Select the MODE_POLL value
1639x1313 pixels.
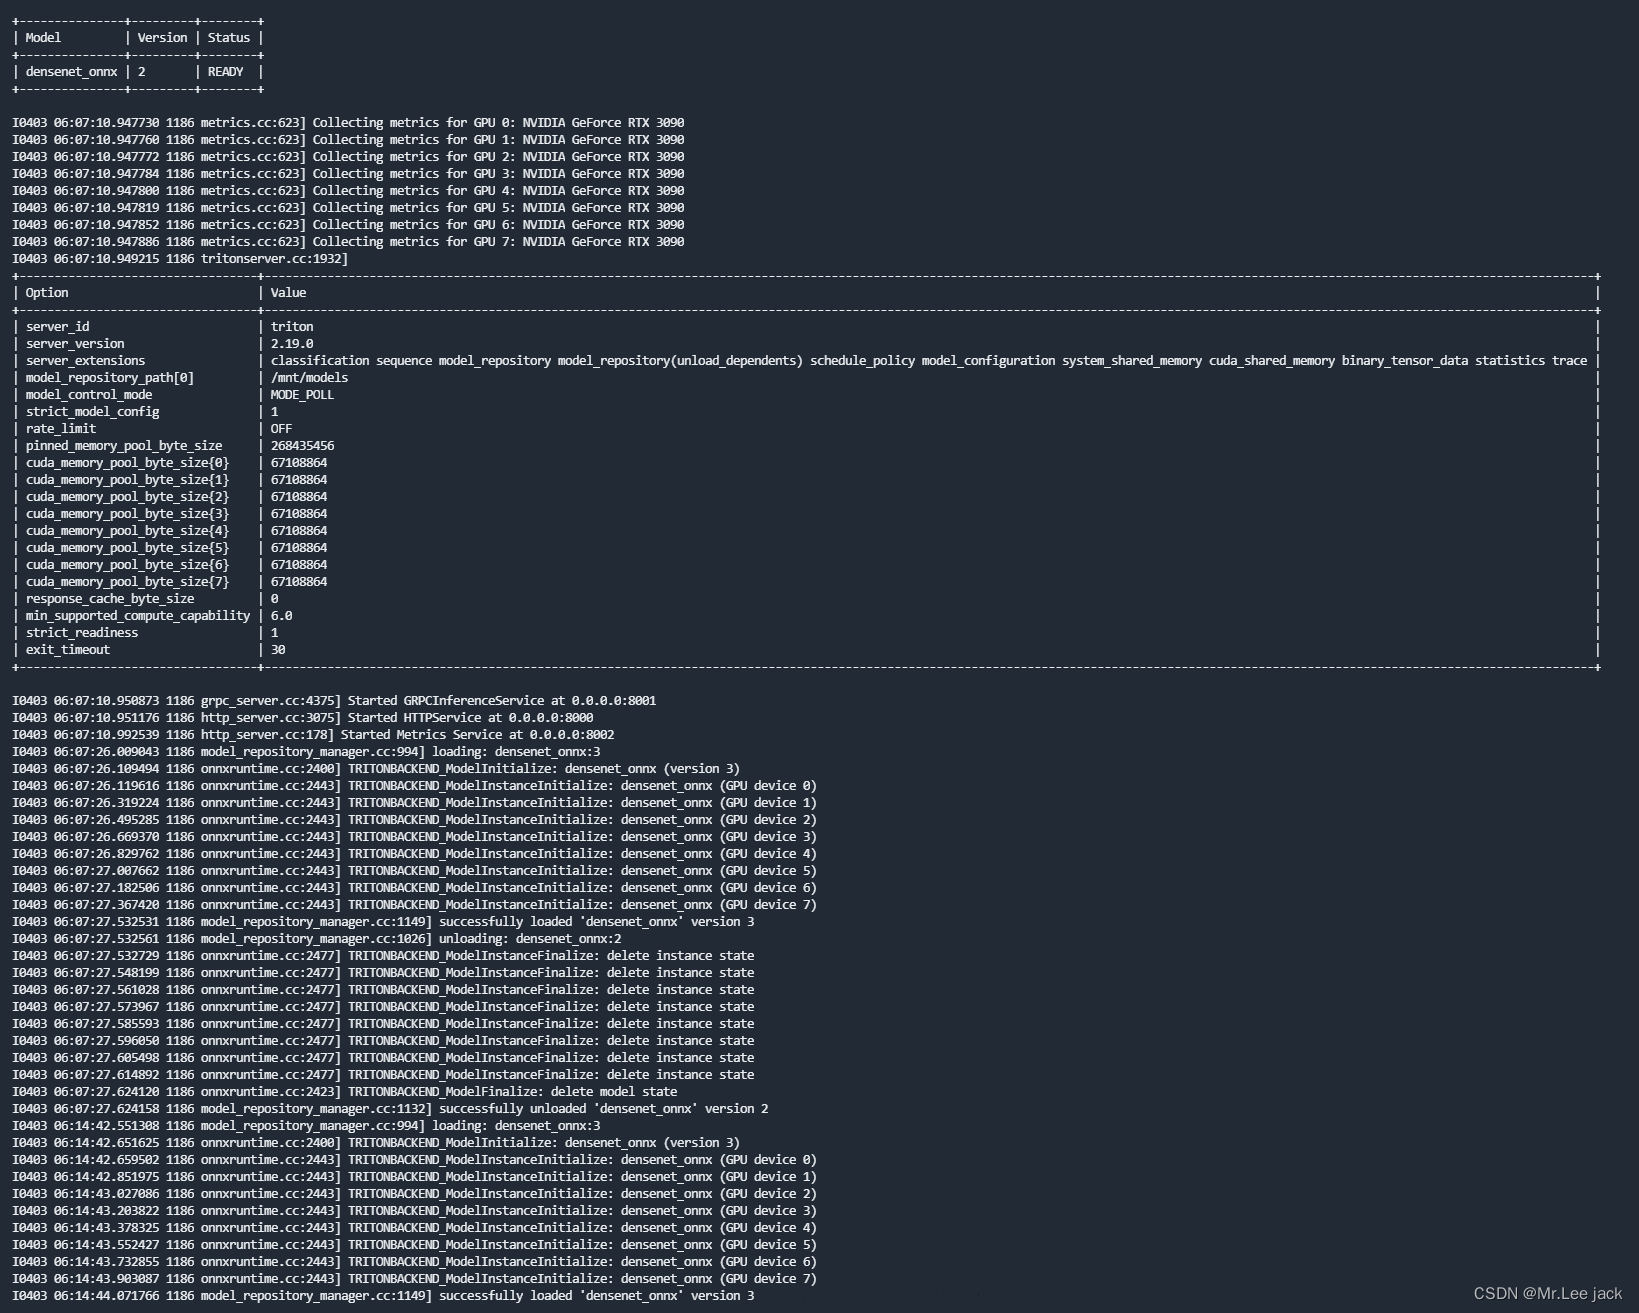pos(302,395)
